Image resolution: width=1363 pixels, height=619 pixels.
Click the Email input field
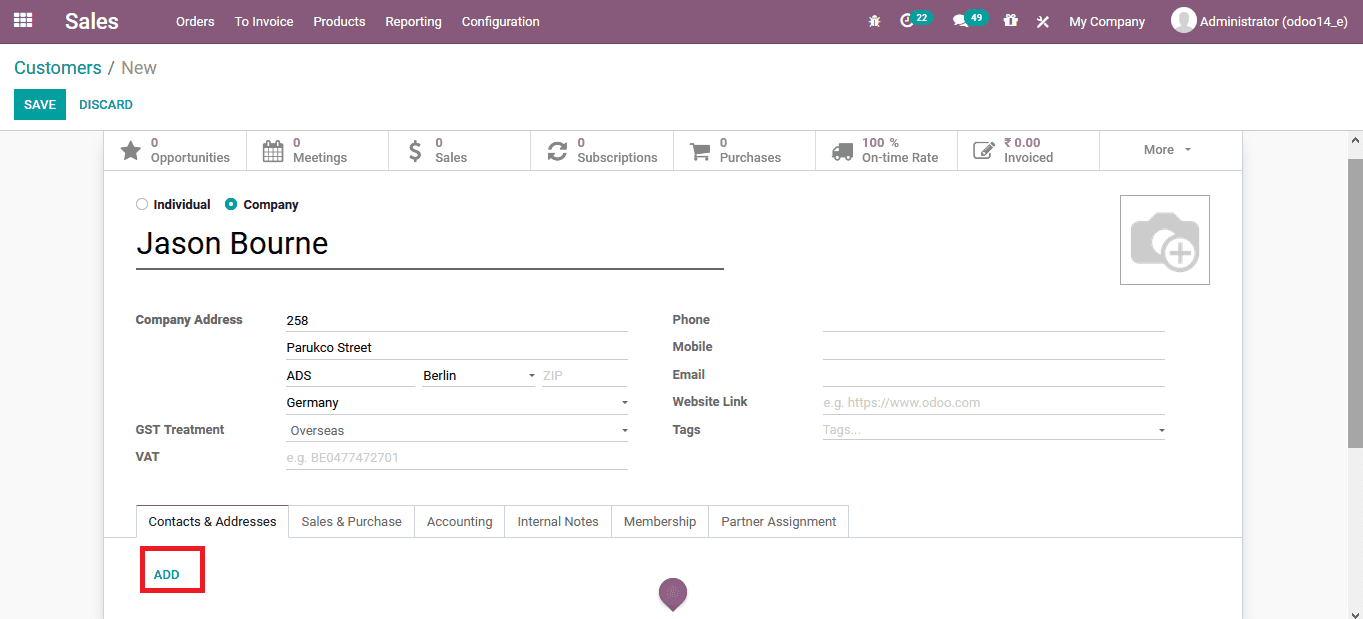point(994,375)
